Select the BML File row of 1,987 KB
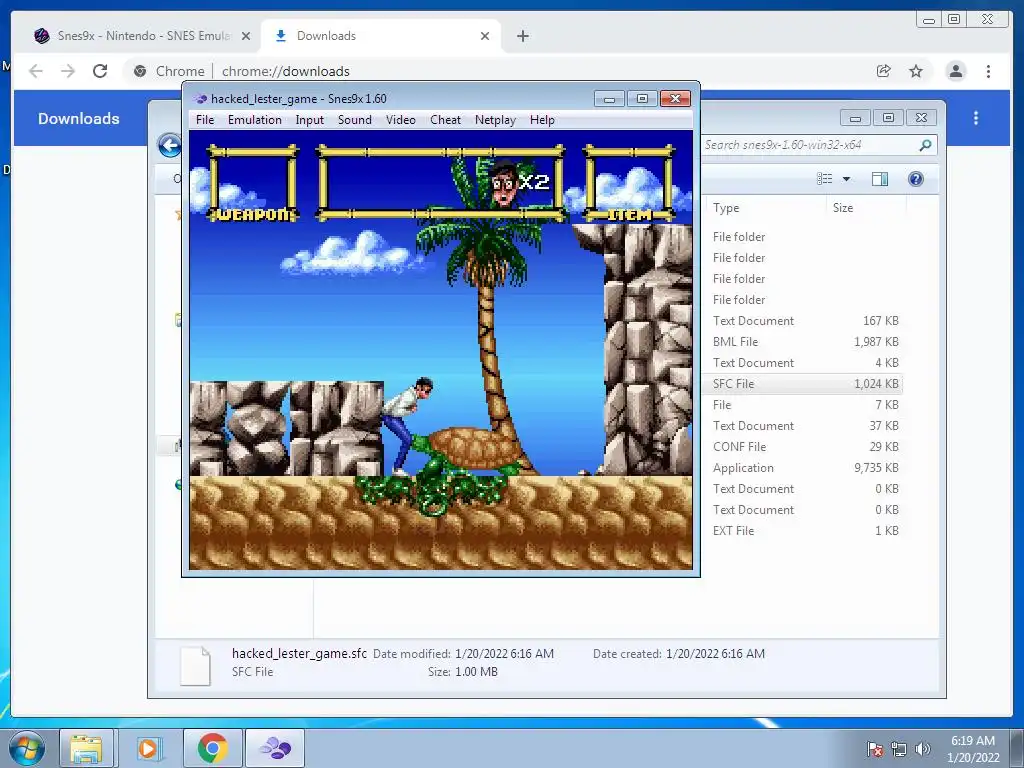 pyautogui.click(x=805, y=342)
